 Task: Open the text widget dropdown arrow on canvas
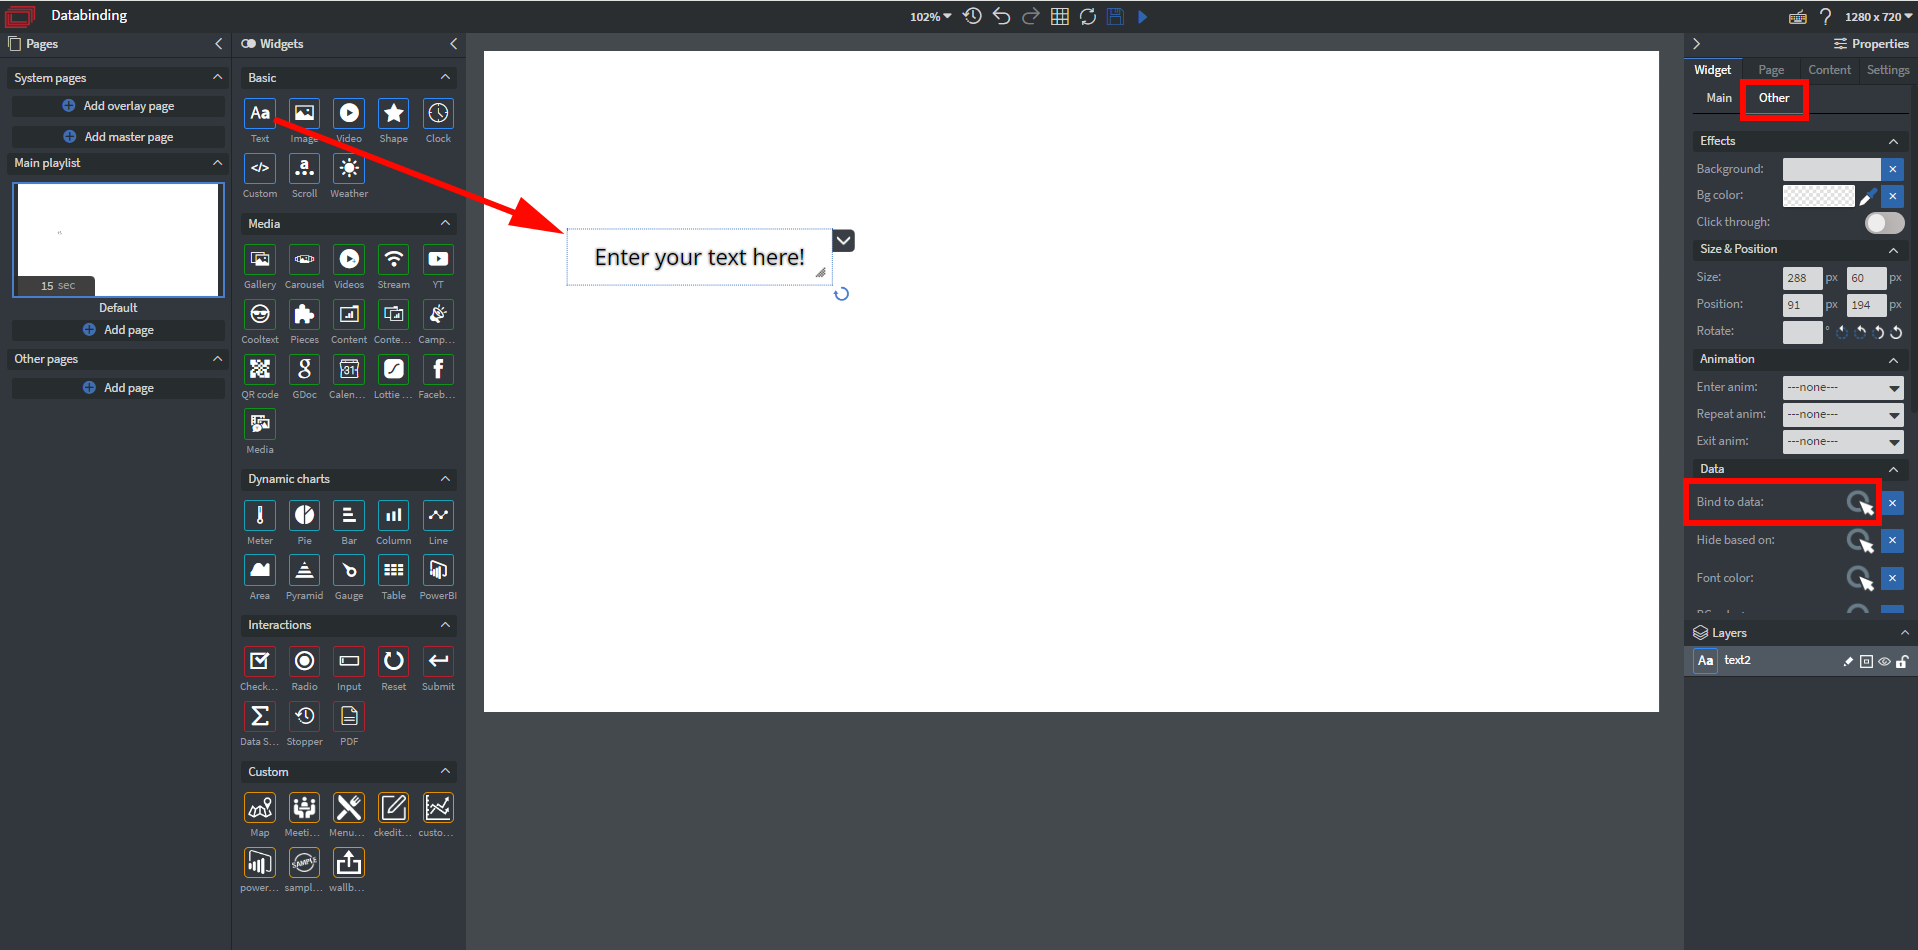coord(844,240)
